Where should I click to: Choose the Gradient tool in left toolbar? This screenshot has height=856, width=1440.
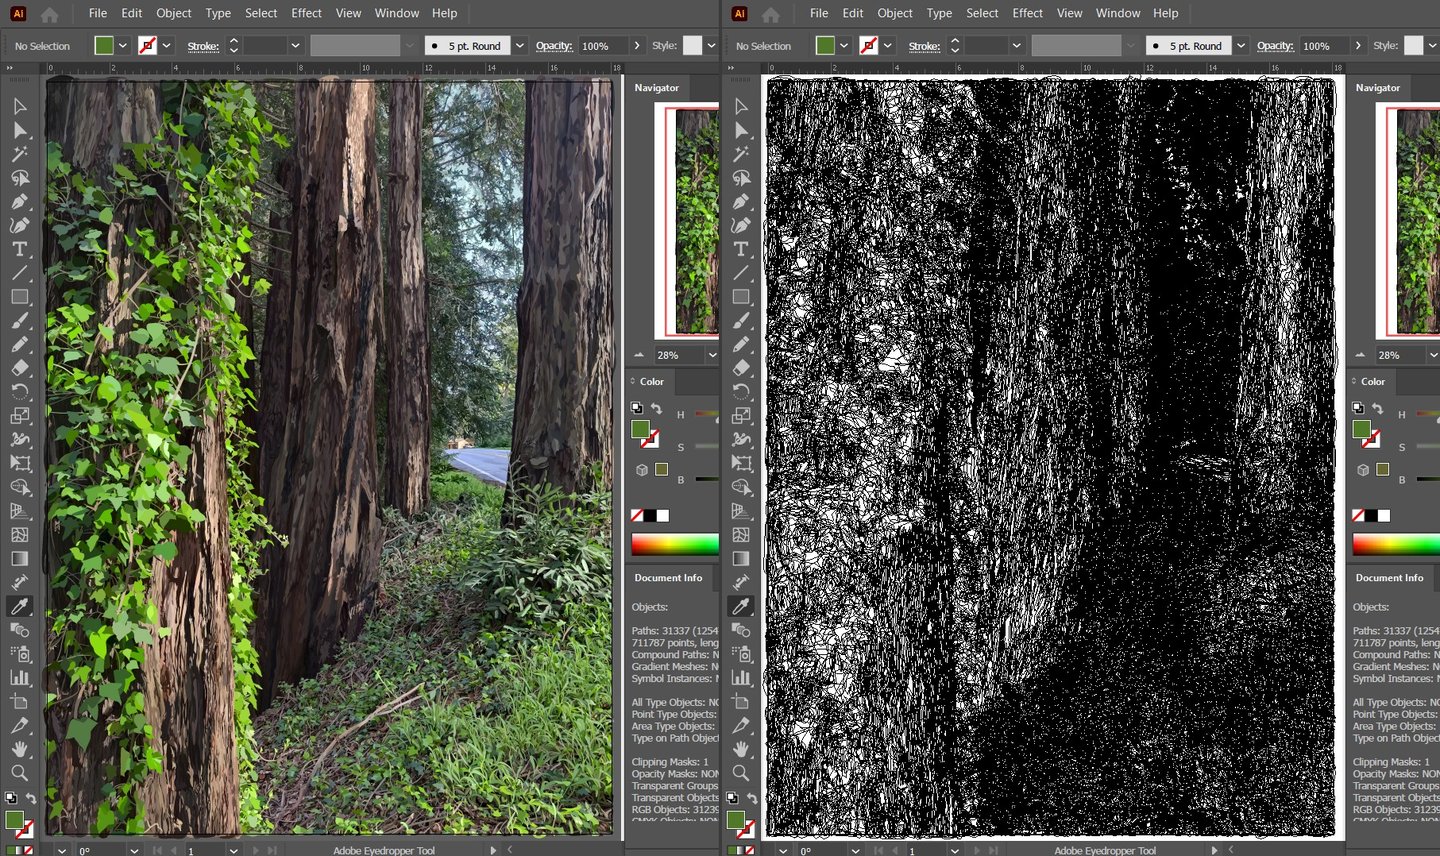pyautogui.click(x=19, y=559)
